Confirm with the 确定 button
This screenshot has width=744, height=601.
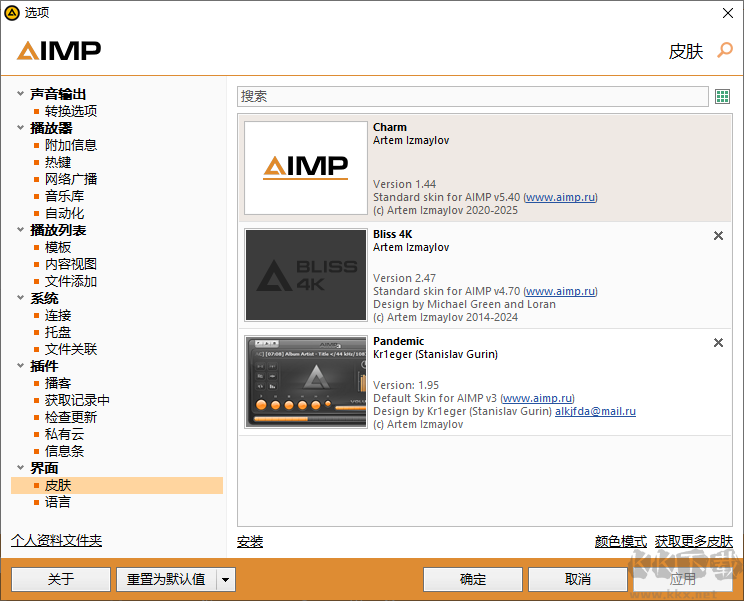[x=473, y=579]
